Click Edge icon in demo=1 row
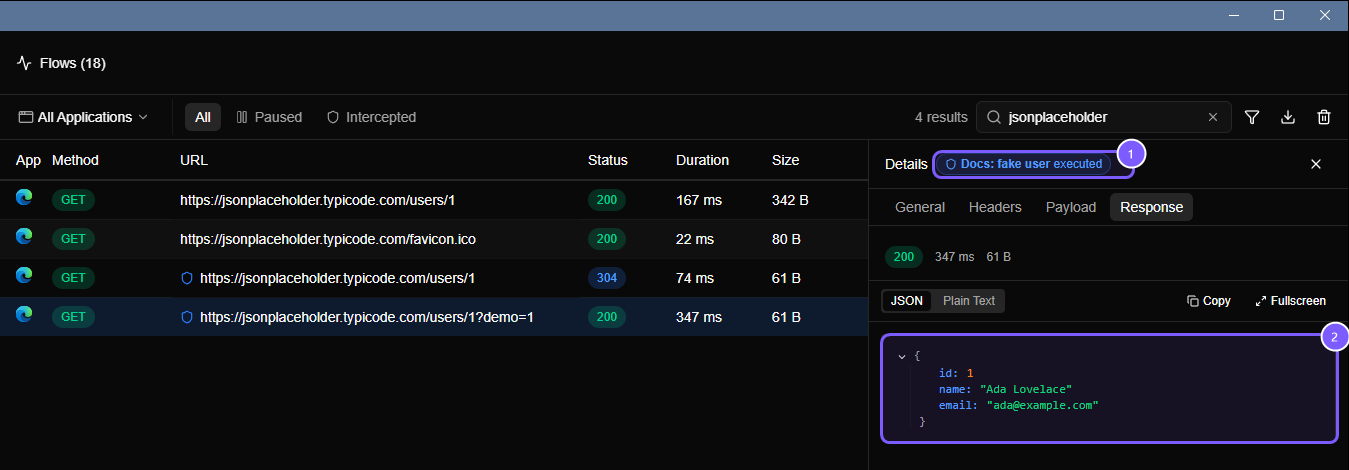 [24, 316]
